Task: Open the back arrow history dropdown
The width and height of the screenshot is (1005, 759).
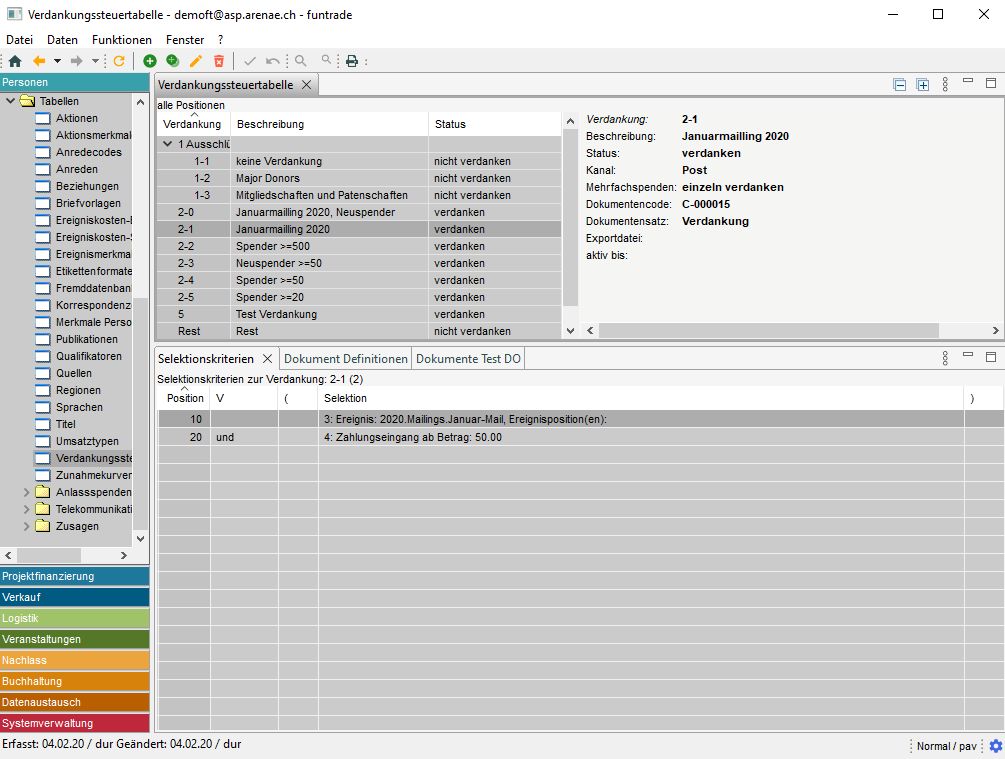Action: [57, 61]
